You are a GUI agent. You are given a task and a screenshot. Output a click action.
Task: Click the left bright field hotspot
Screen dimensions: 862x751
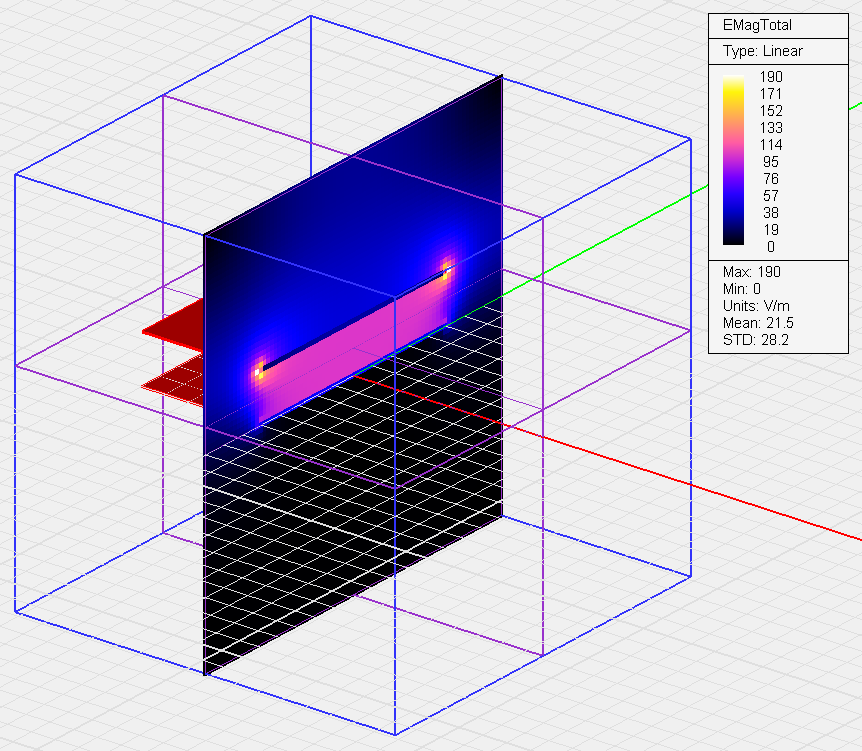click(259, 370)
